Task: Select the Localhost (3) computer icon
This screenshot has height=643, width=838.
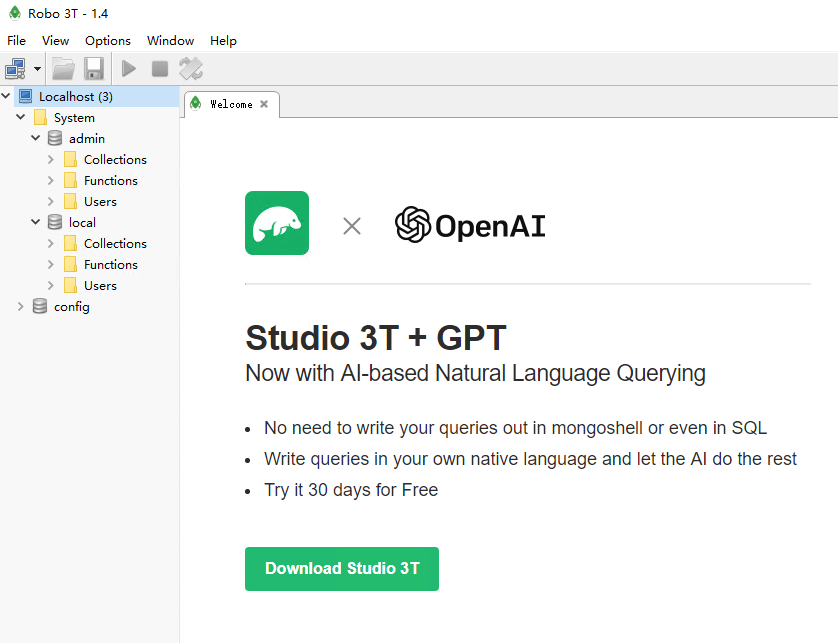Action: pos(25,96)
